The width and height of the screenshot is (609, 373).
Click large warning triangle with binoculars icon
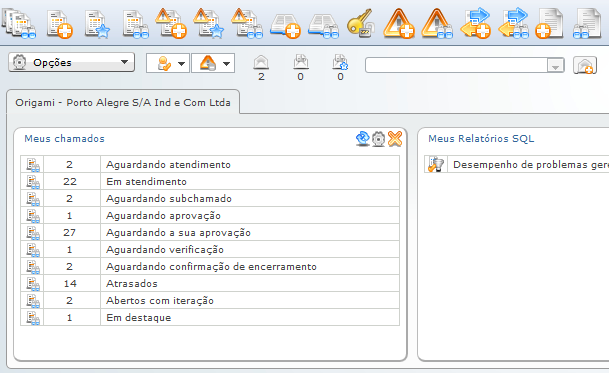click(x=437, y=23)
